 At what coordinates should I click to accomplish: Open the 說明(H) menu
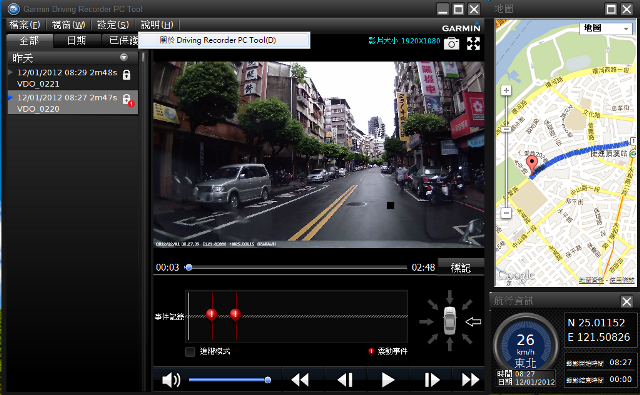[157, 25]
